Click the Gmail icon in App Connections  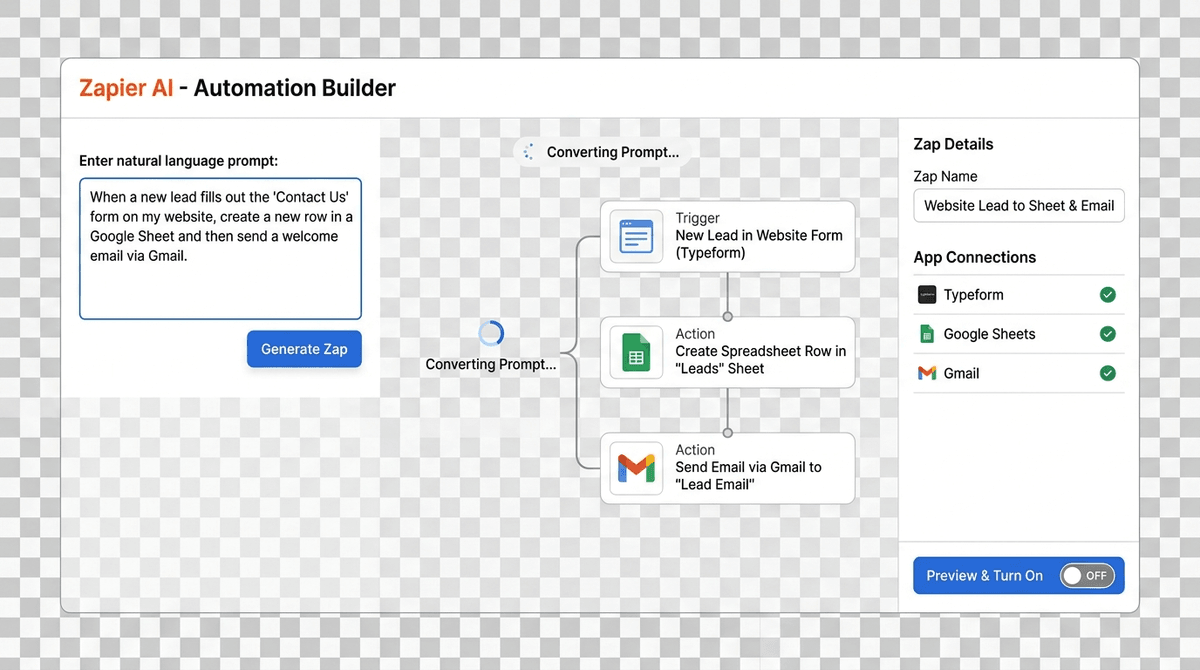pos(926,373)
